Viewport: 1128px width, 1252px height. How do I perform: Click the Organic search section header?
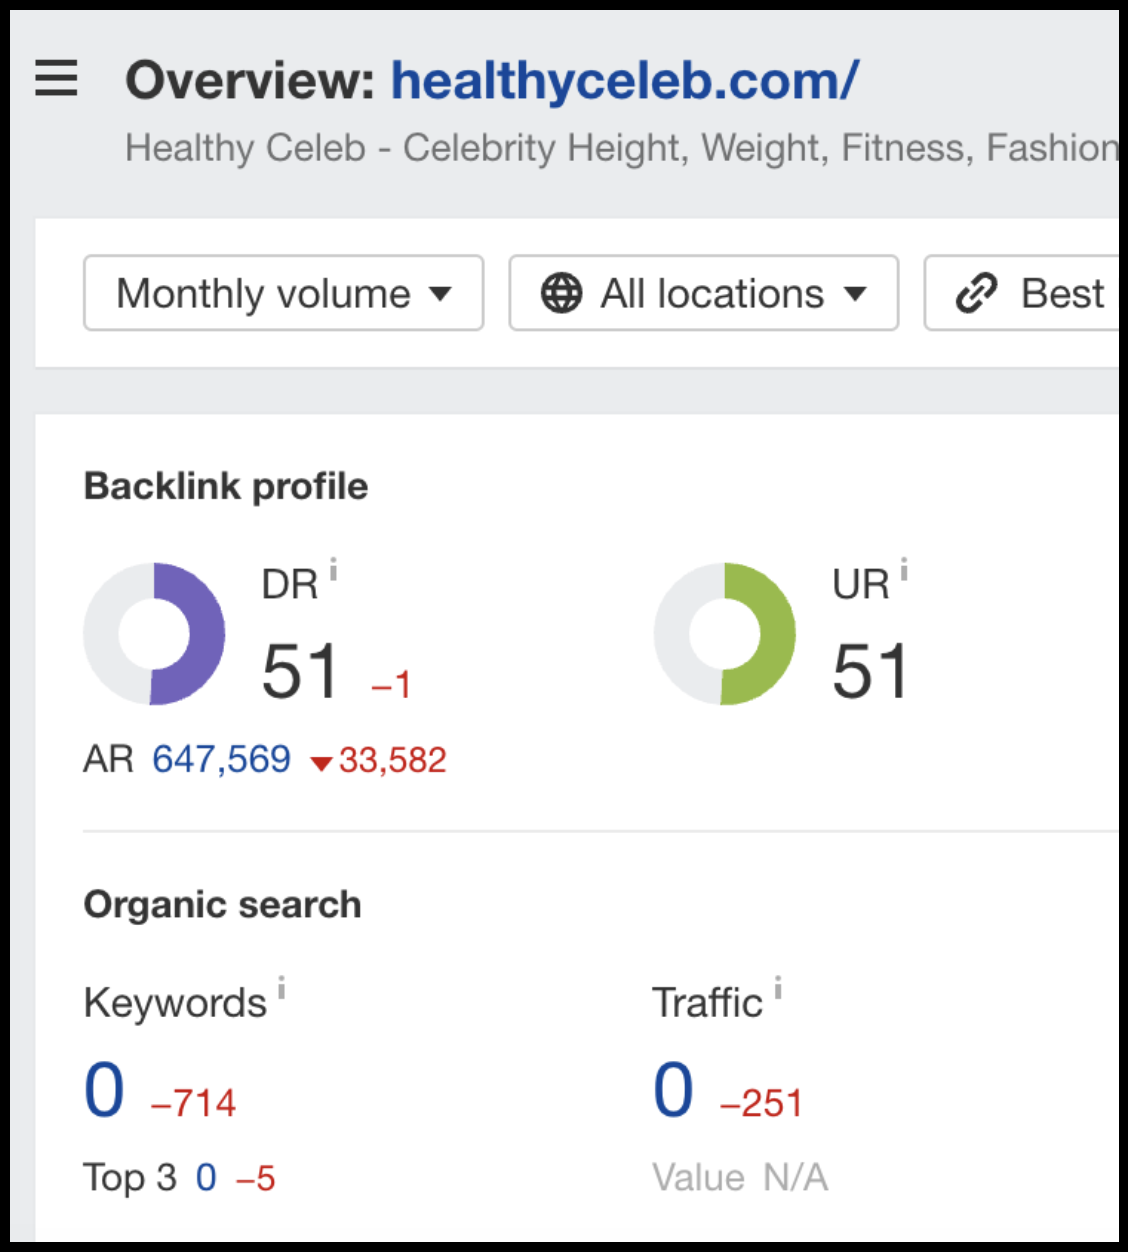click(x=224, y=903)
